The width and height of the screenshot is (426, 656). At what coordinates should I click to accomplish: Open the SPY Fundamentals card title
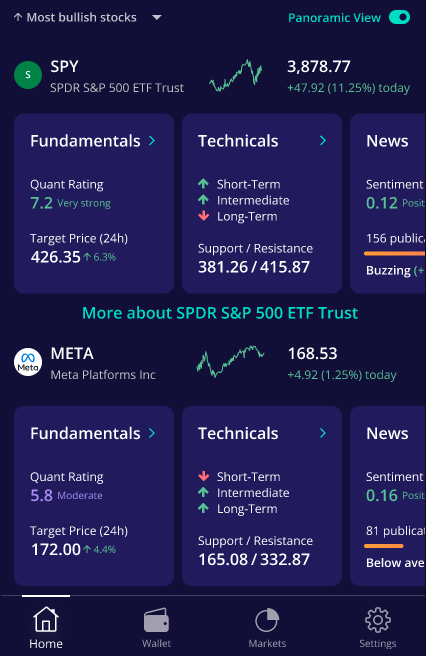[x=85, y=141]
